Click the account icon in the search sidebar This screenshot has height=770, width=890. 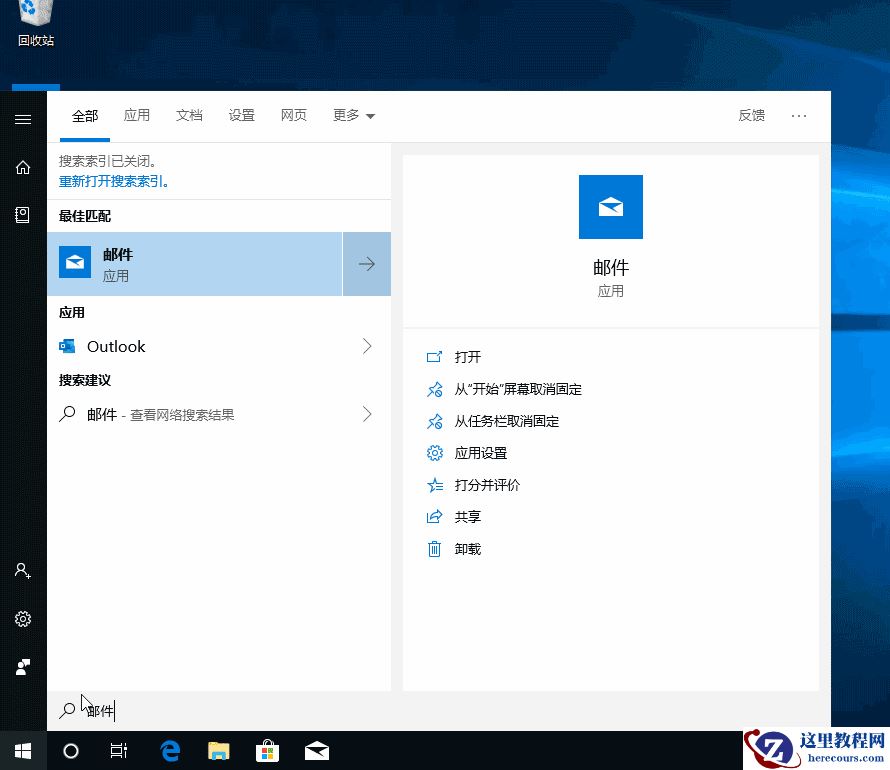[22, 570]
